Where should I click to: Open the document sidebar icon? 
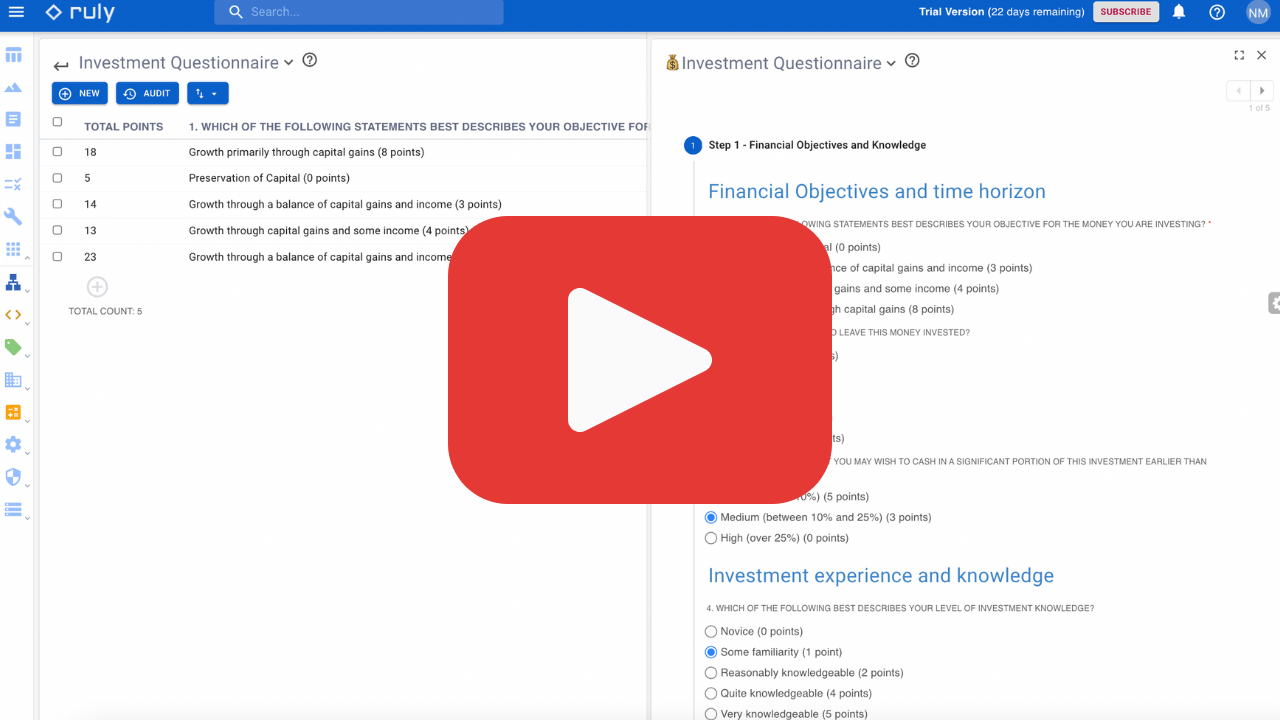[13, 119]
